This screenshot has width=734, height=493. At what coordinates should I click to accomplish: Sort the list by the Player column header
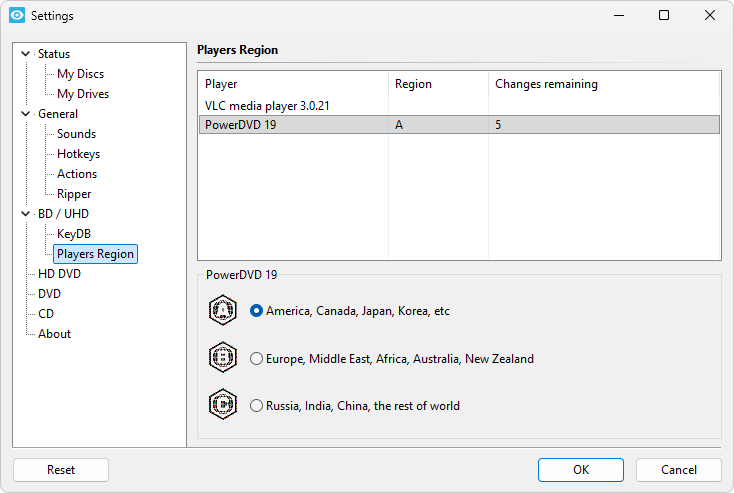(x=294, y=84)
